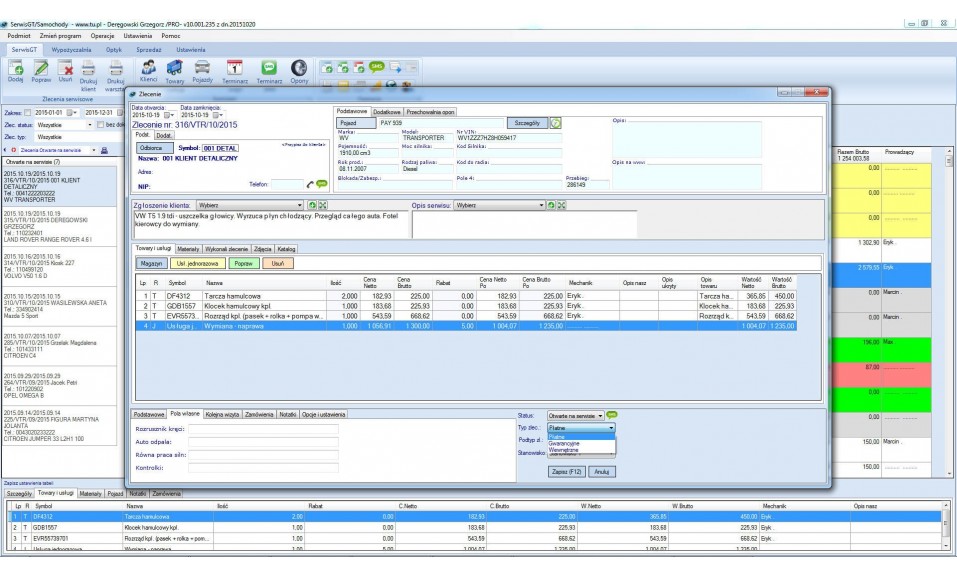Screen dimensions: 957x577
Task: Click the orange-colored Usuń item button
Action: click(278, 263)
